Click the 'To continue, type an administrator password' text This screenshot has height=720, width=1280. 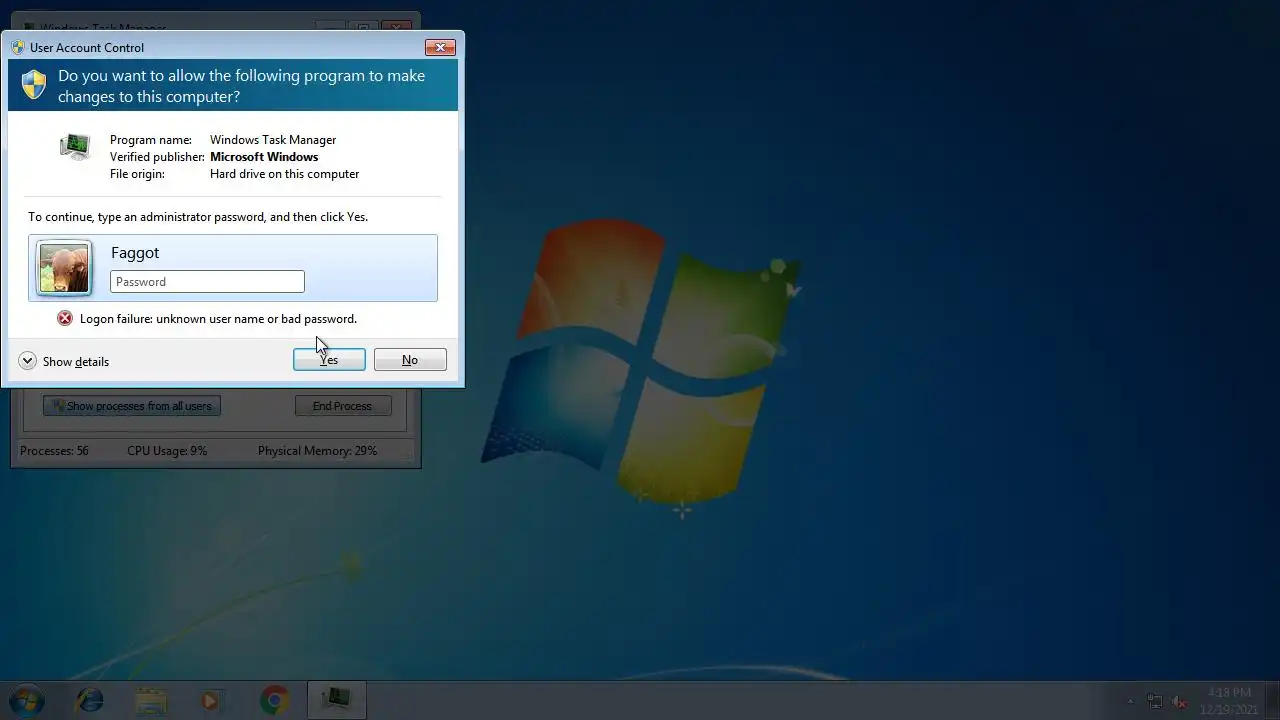[198, 217]
